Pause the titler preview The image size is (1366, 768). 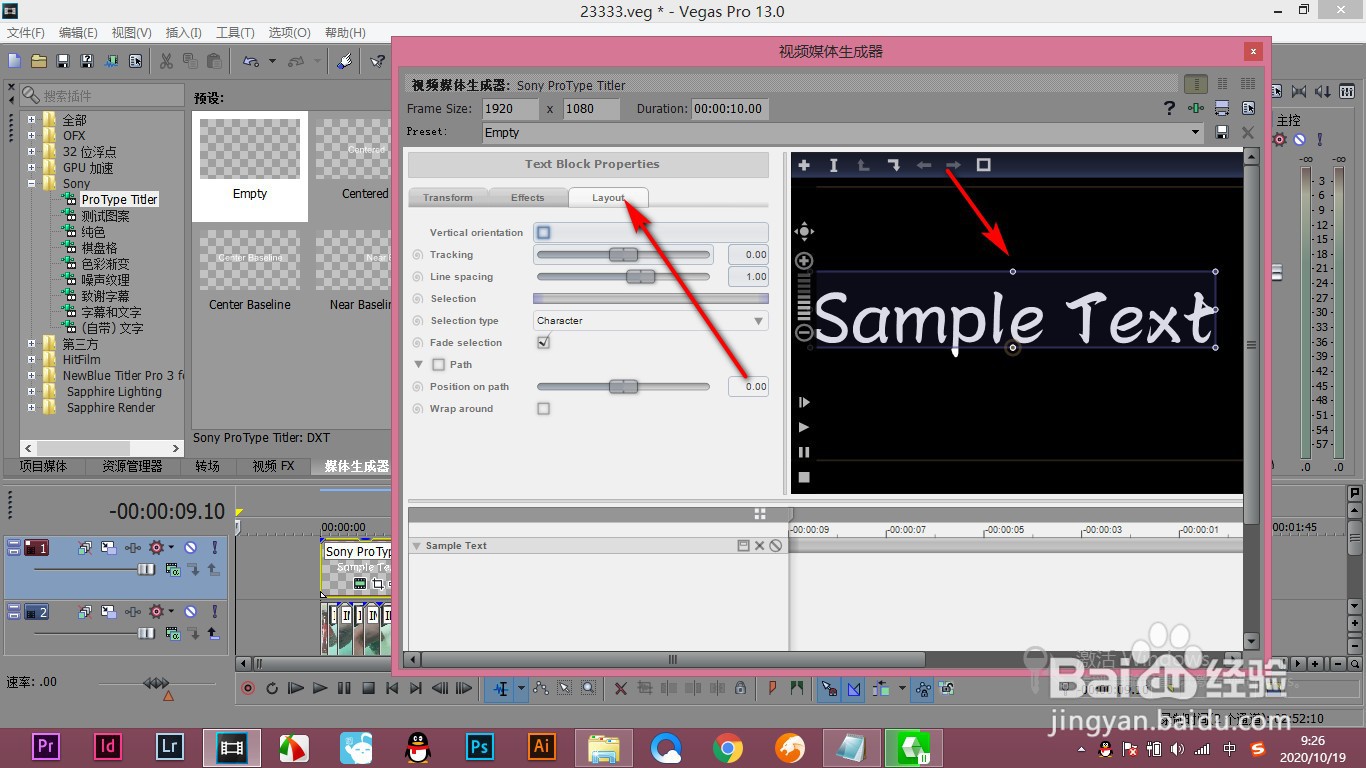pyautogui.click(x=804, y=452)
